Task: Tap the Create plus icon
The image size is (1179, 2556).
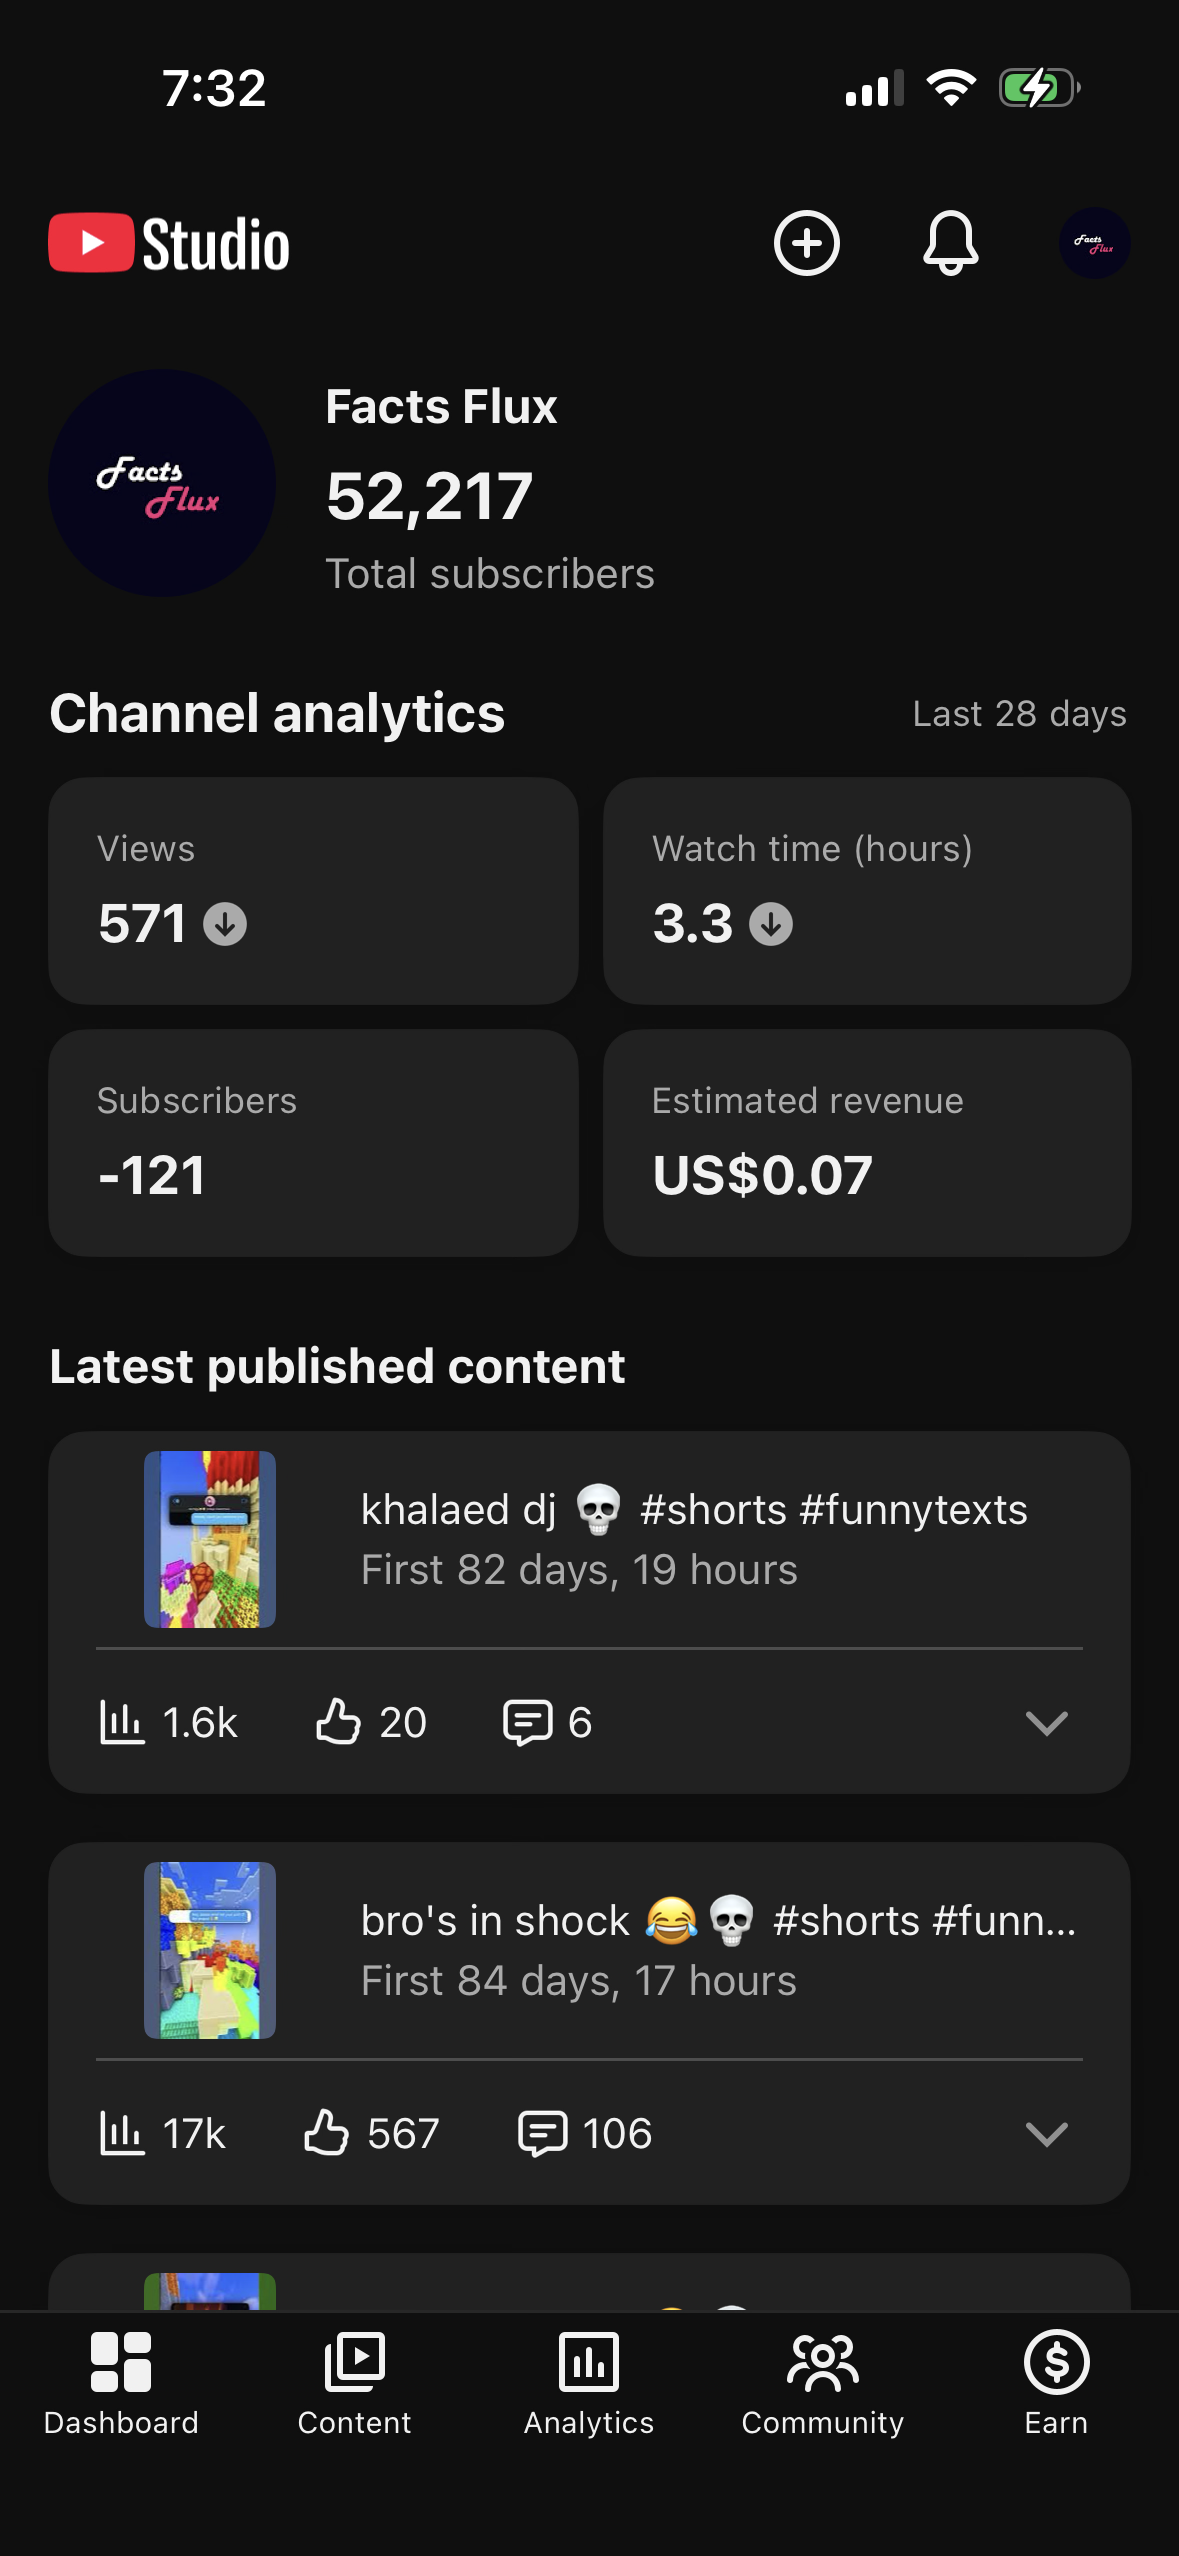Action: [806, 243]
